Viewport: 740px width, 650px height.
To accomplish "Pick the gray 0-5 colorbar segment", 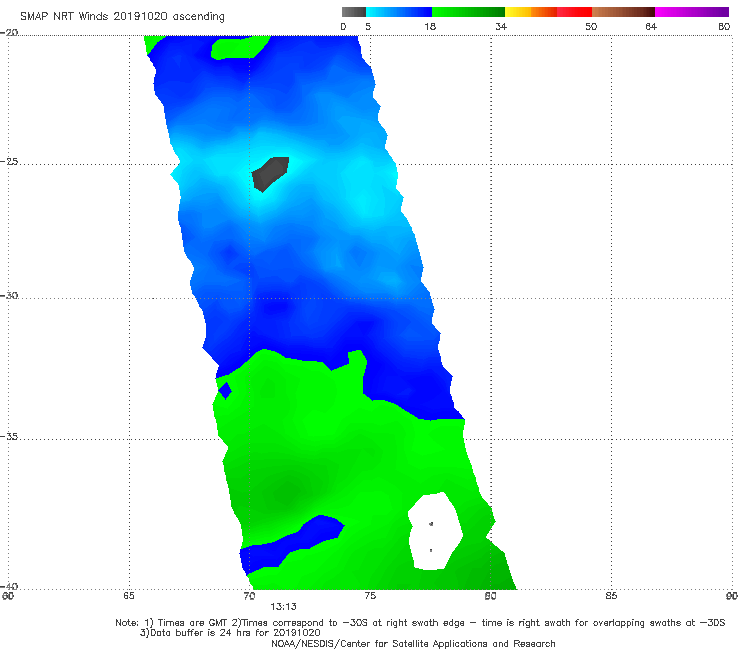I will click(354, 12).
